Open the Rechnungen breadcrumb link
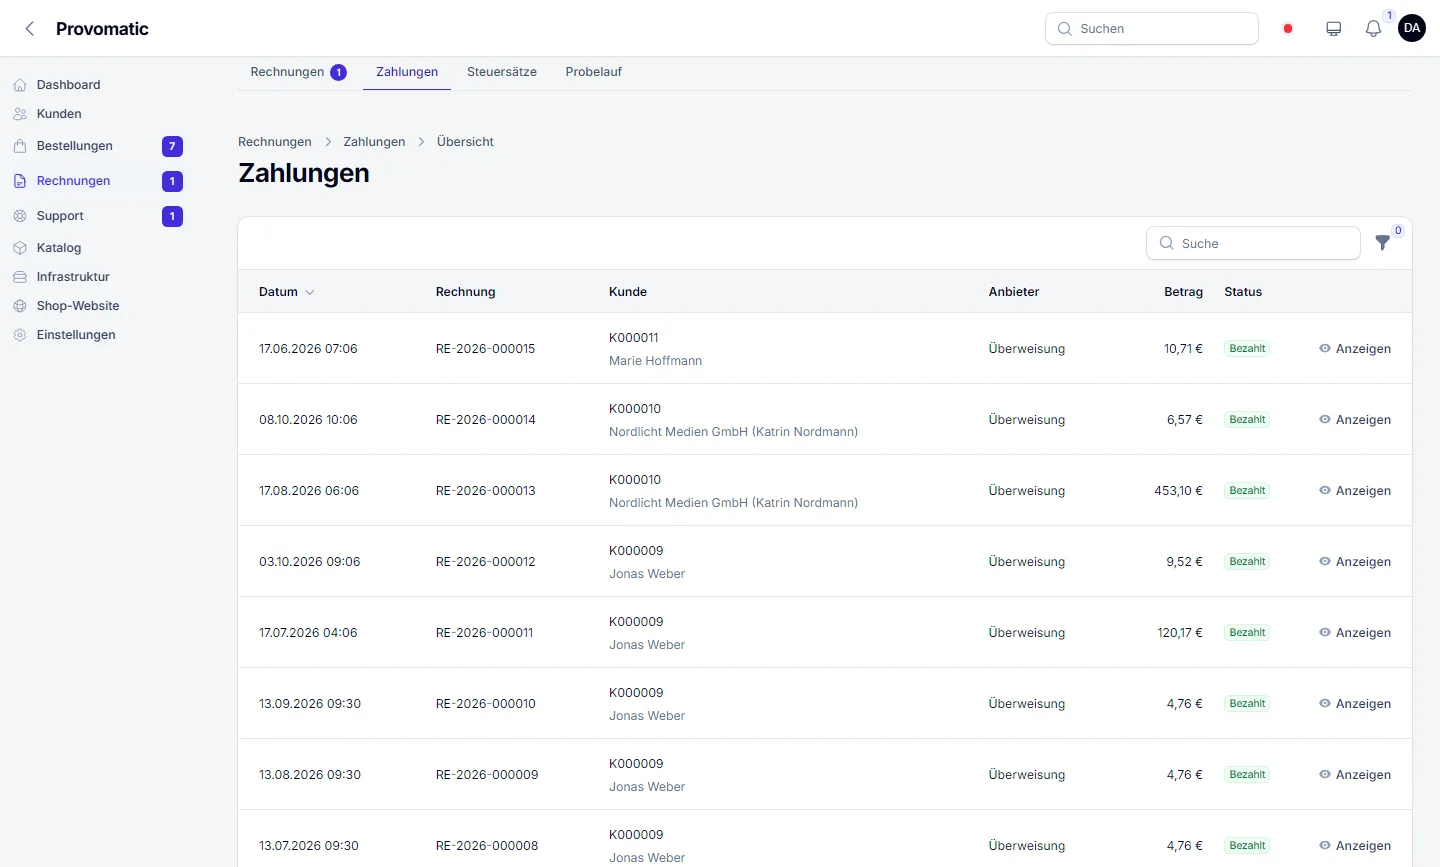The image size is (1440, 867). 275,142
